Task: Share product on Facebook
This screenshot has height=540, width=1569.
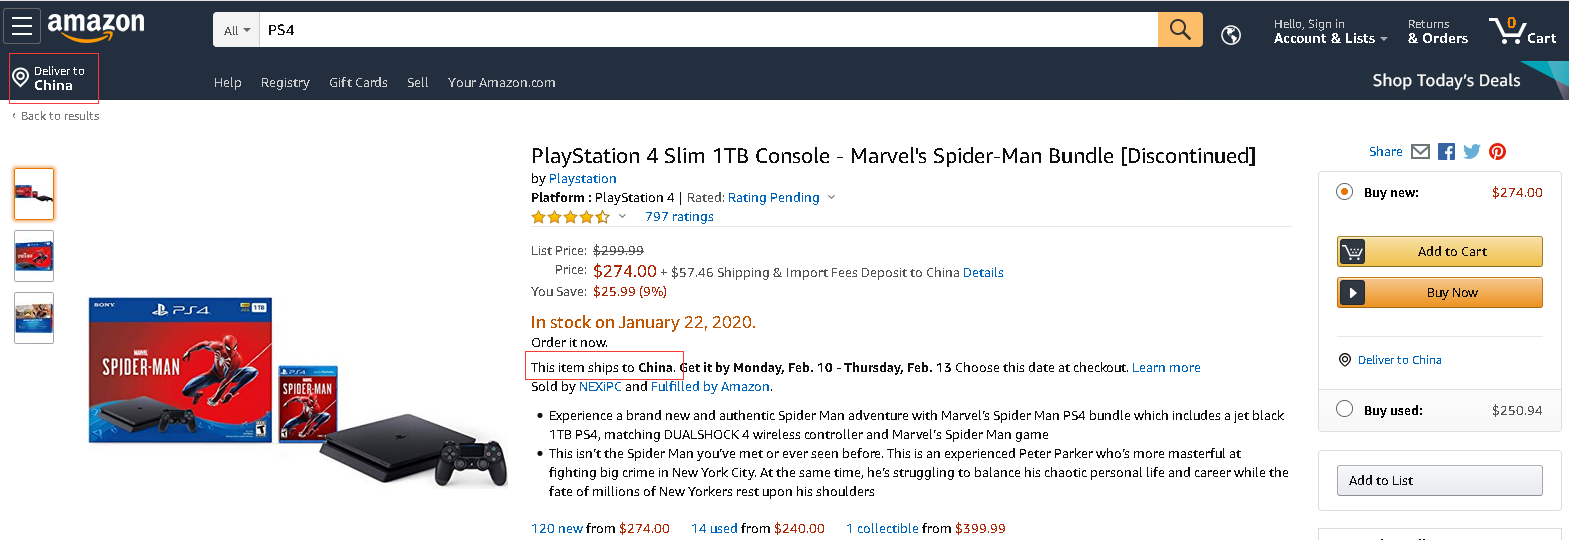Action: click(1446, 152)
